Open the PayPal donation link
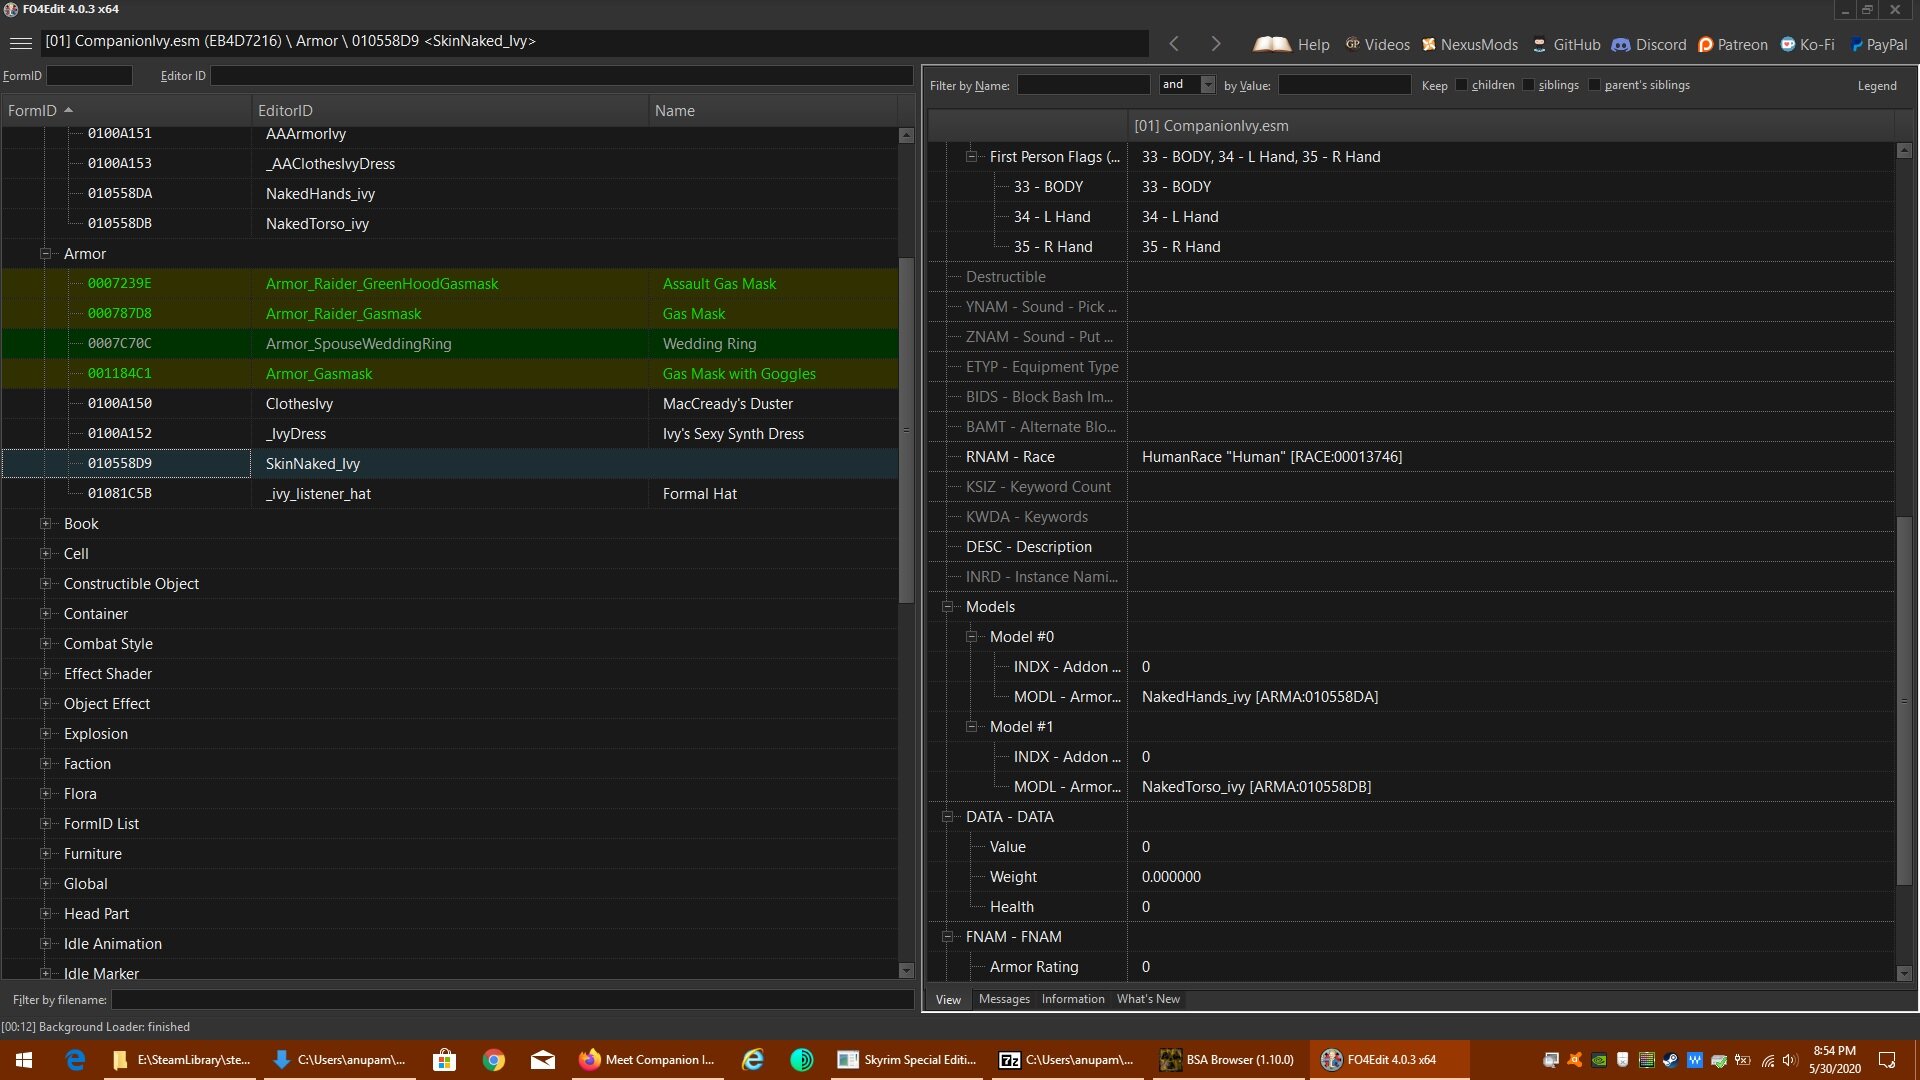This screenshot has width=1920, height=1080. [x=1878, y=44]
